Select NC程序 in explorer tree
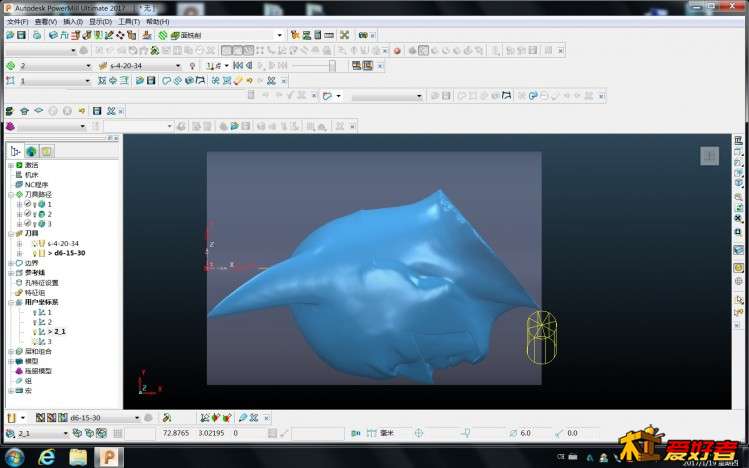 point(36,184)
